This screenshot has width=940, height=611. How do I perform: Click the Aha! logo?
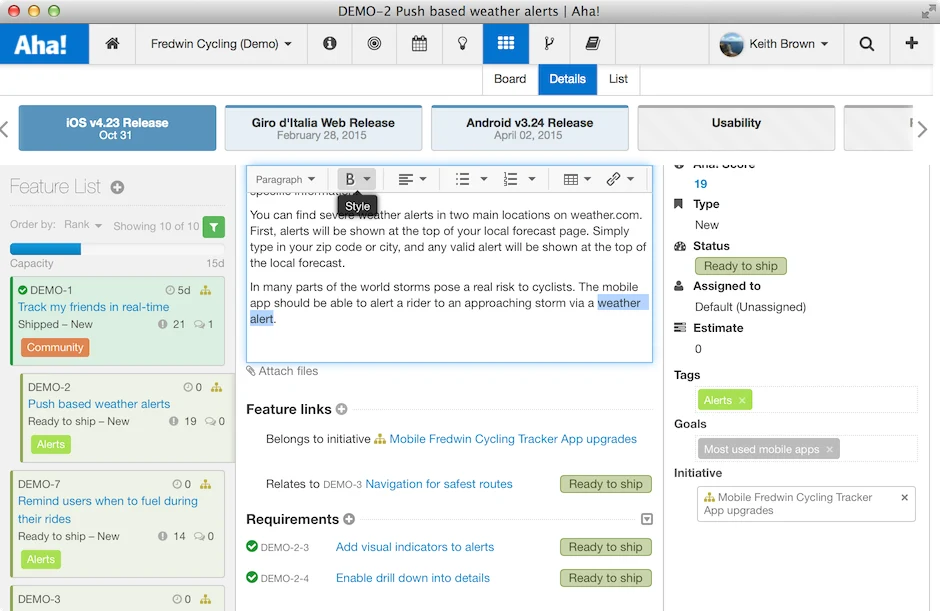[x=44, y=44]
